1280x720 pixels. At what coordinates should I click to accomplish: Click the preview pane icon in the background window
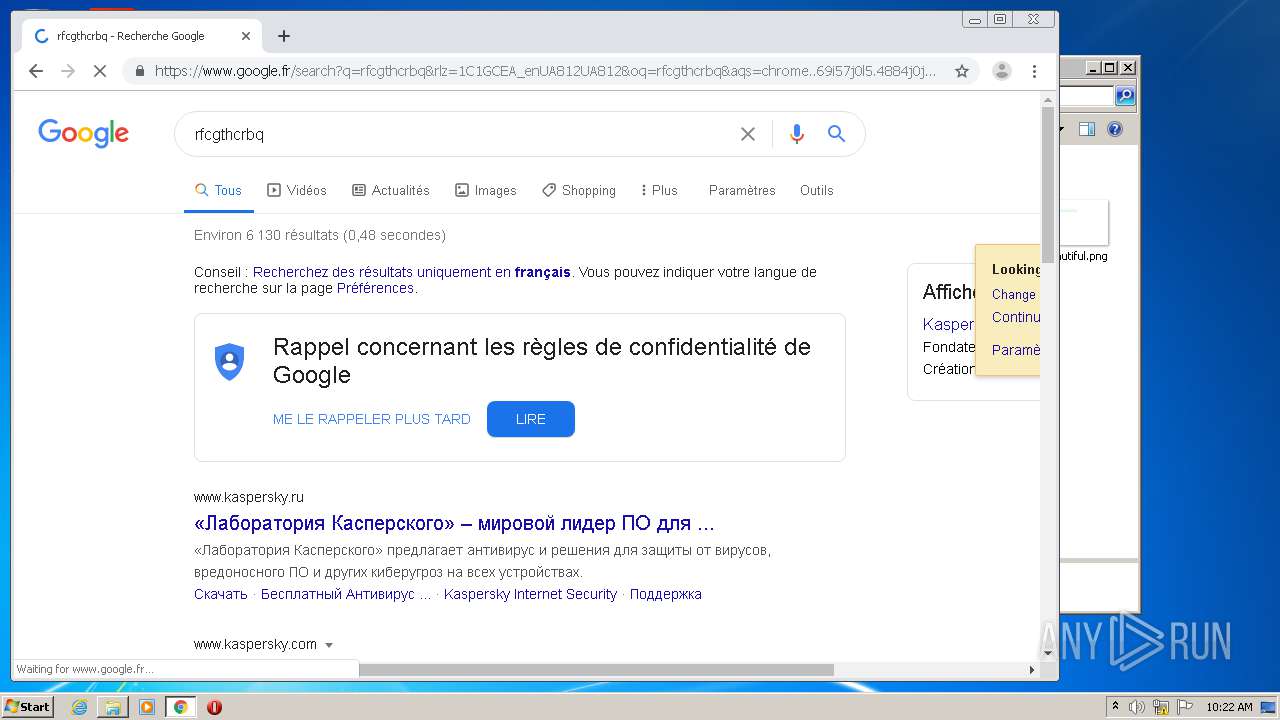(1087, 129)
